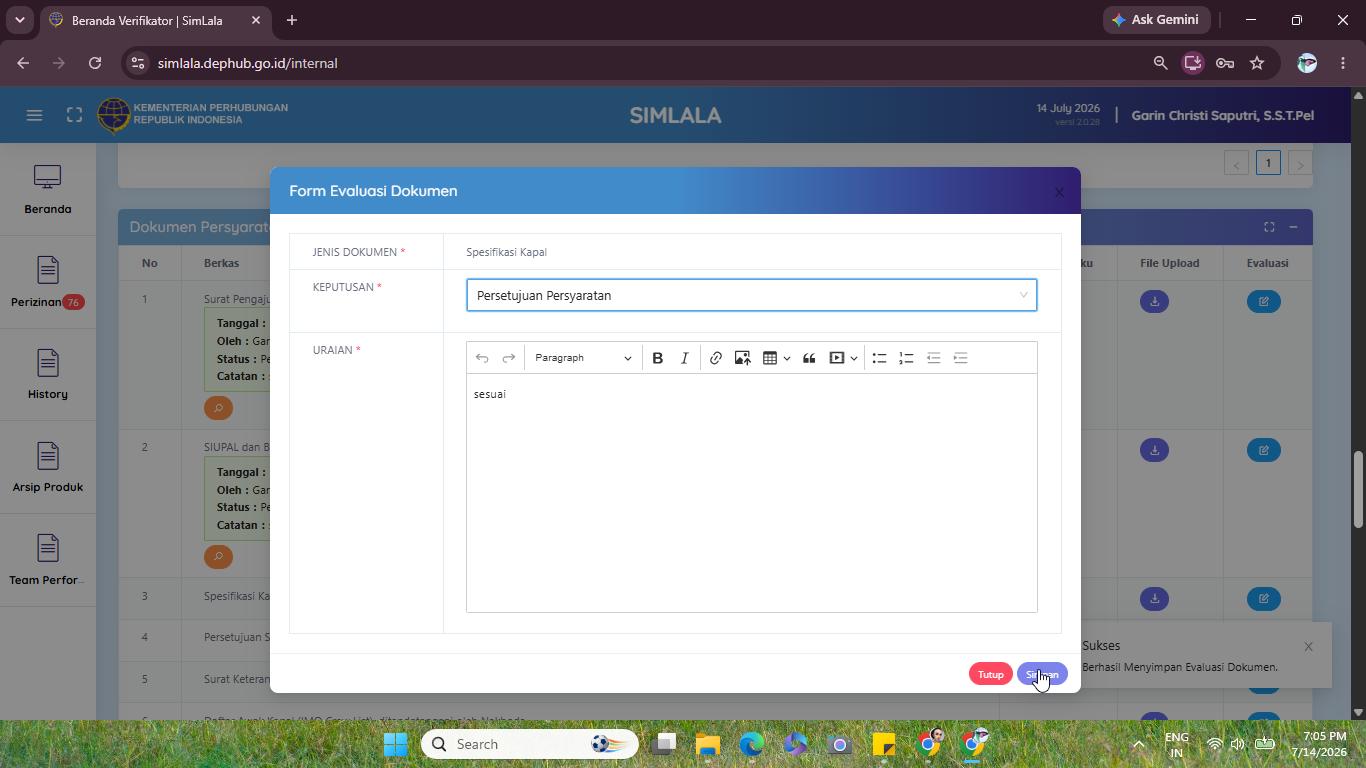Increase indent with the indent icon
Viewport: 1366px width, 768px height.
(x=960, y=358)
